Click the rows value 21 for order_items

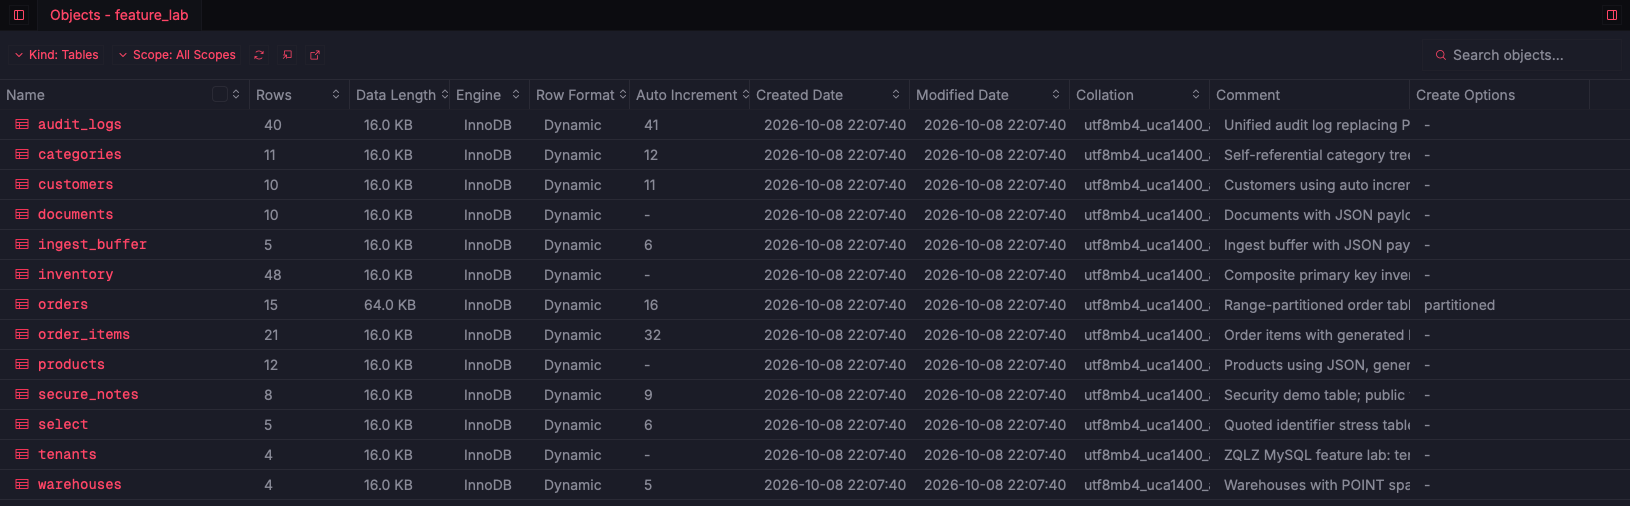point(272,335)
